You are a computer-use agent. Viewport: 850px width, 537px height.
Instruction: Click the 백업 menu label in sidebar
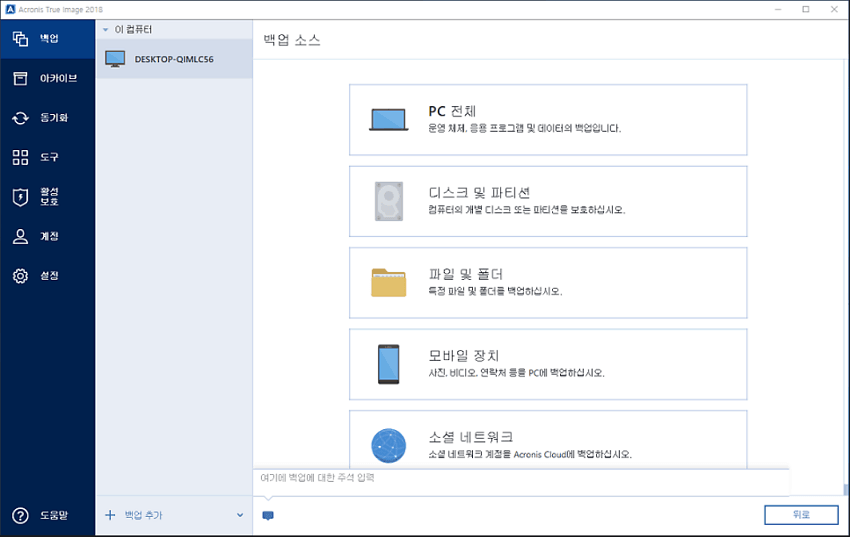49,38
